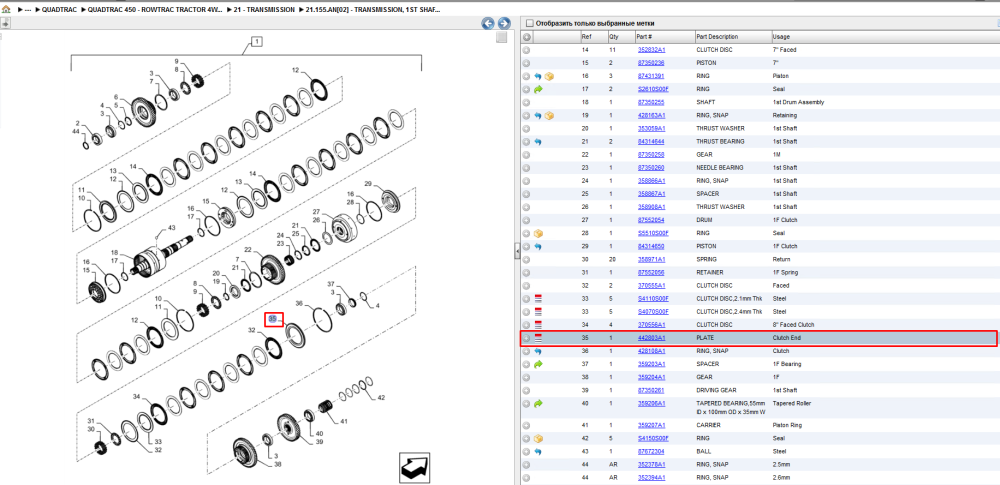Open the 21.155.AN[02] breadcrumb
This screenshot has width=1000, height=485.
[x=372, y=11]
